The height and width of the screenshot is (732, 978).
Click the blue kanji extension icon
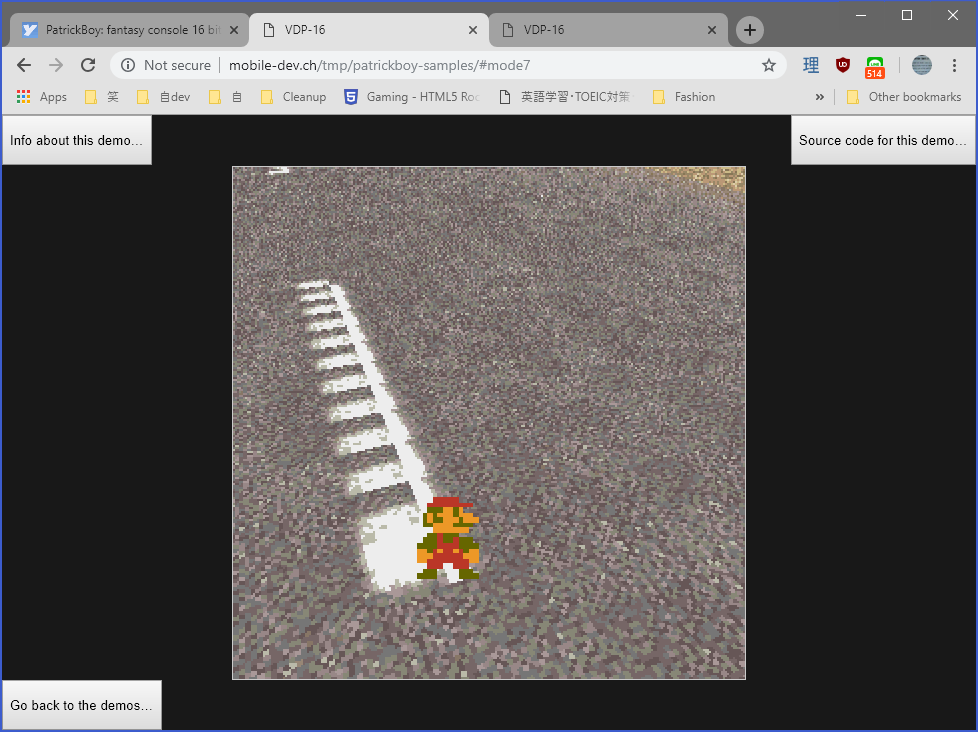pyautogui.click(x=811, y=65)
